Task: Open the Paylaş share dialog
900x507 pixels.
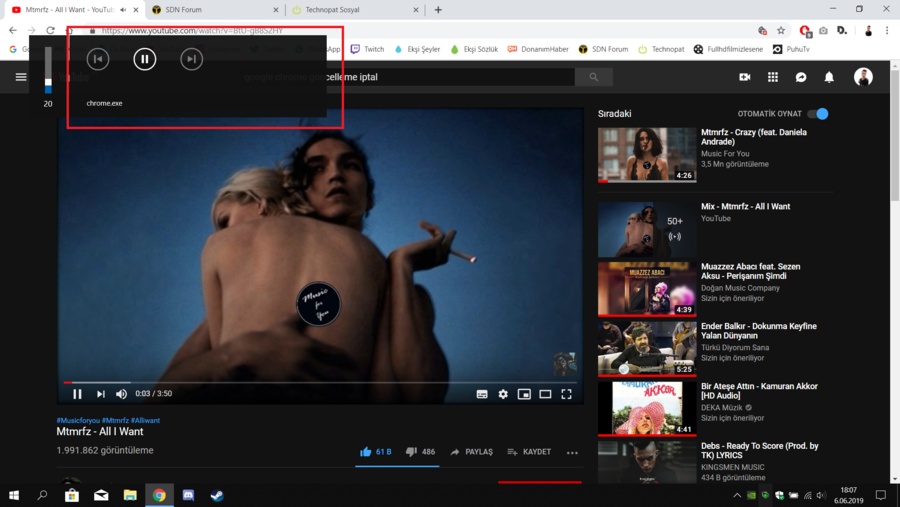Action: (x=471, y=452)
